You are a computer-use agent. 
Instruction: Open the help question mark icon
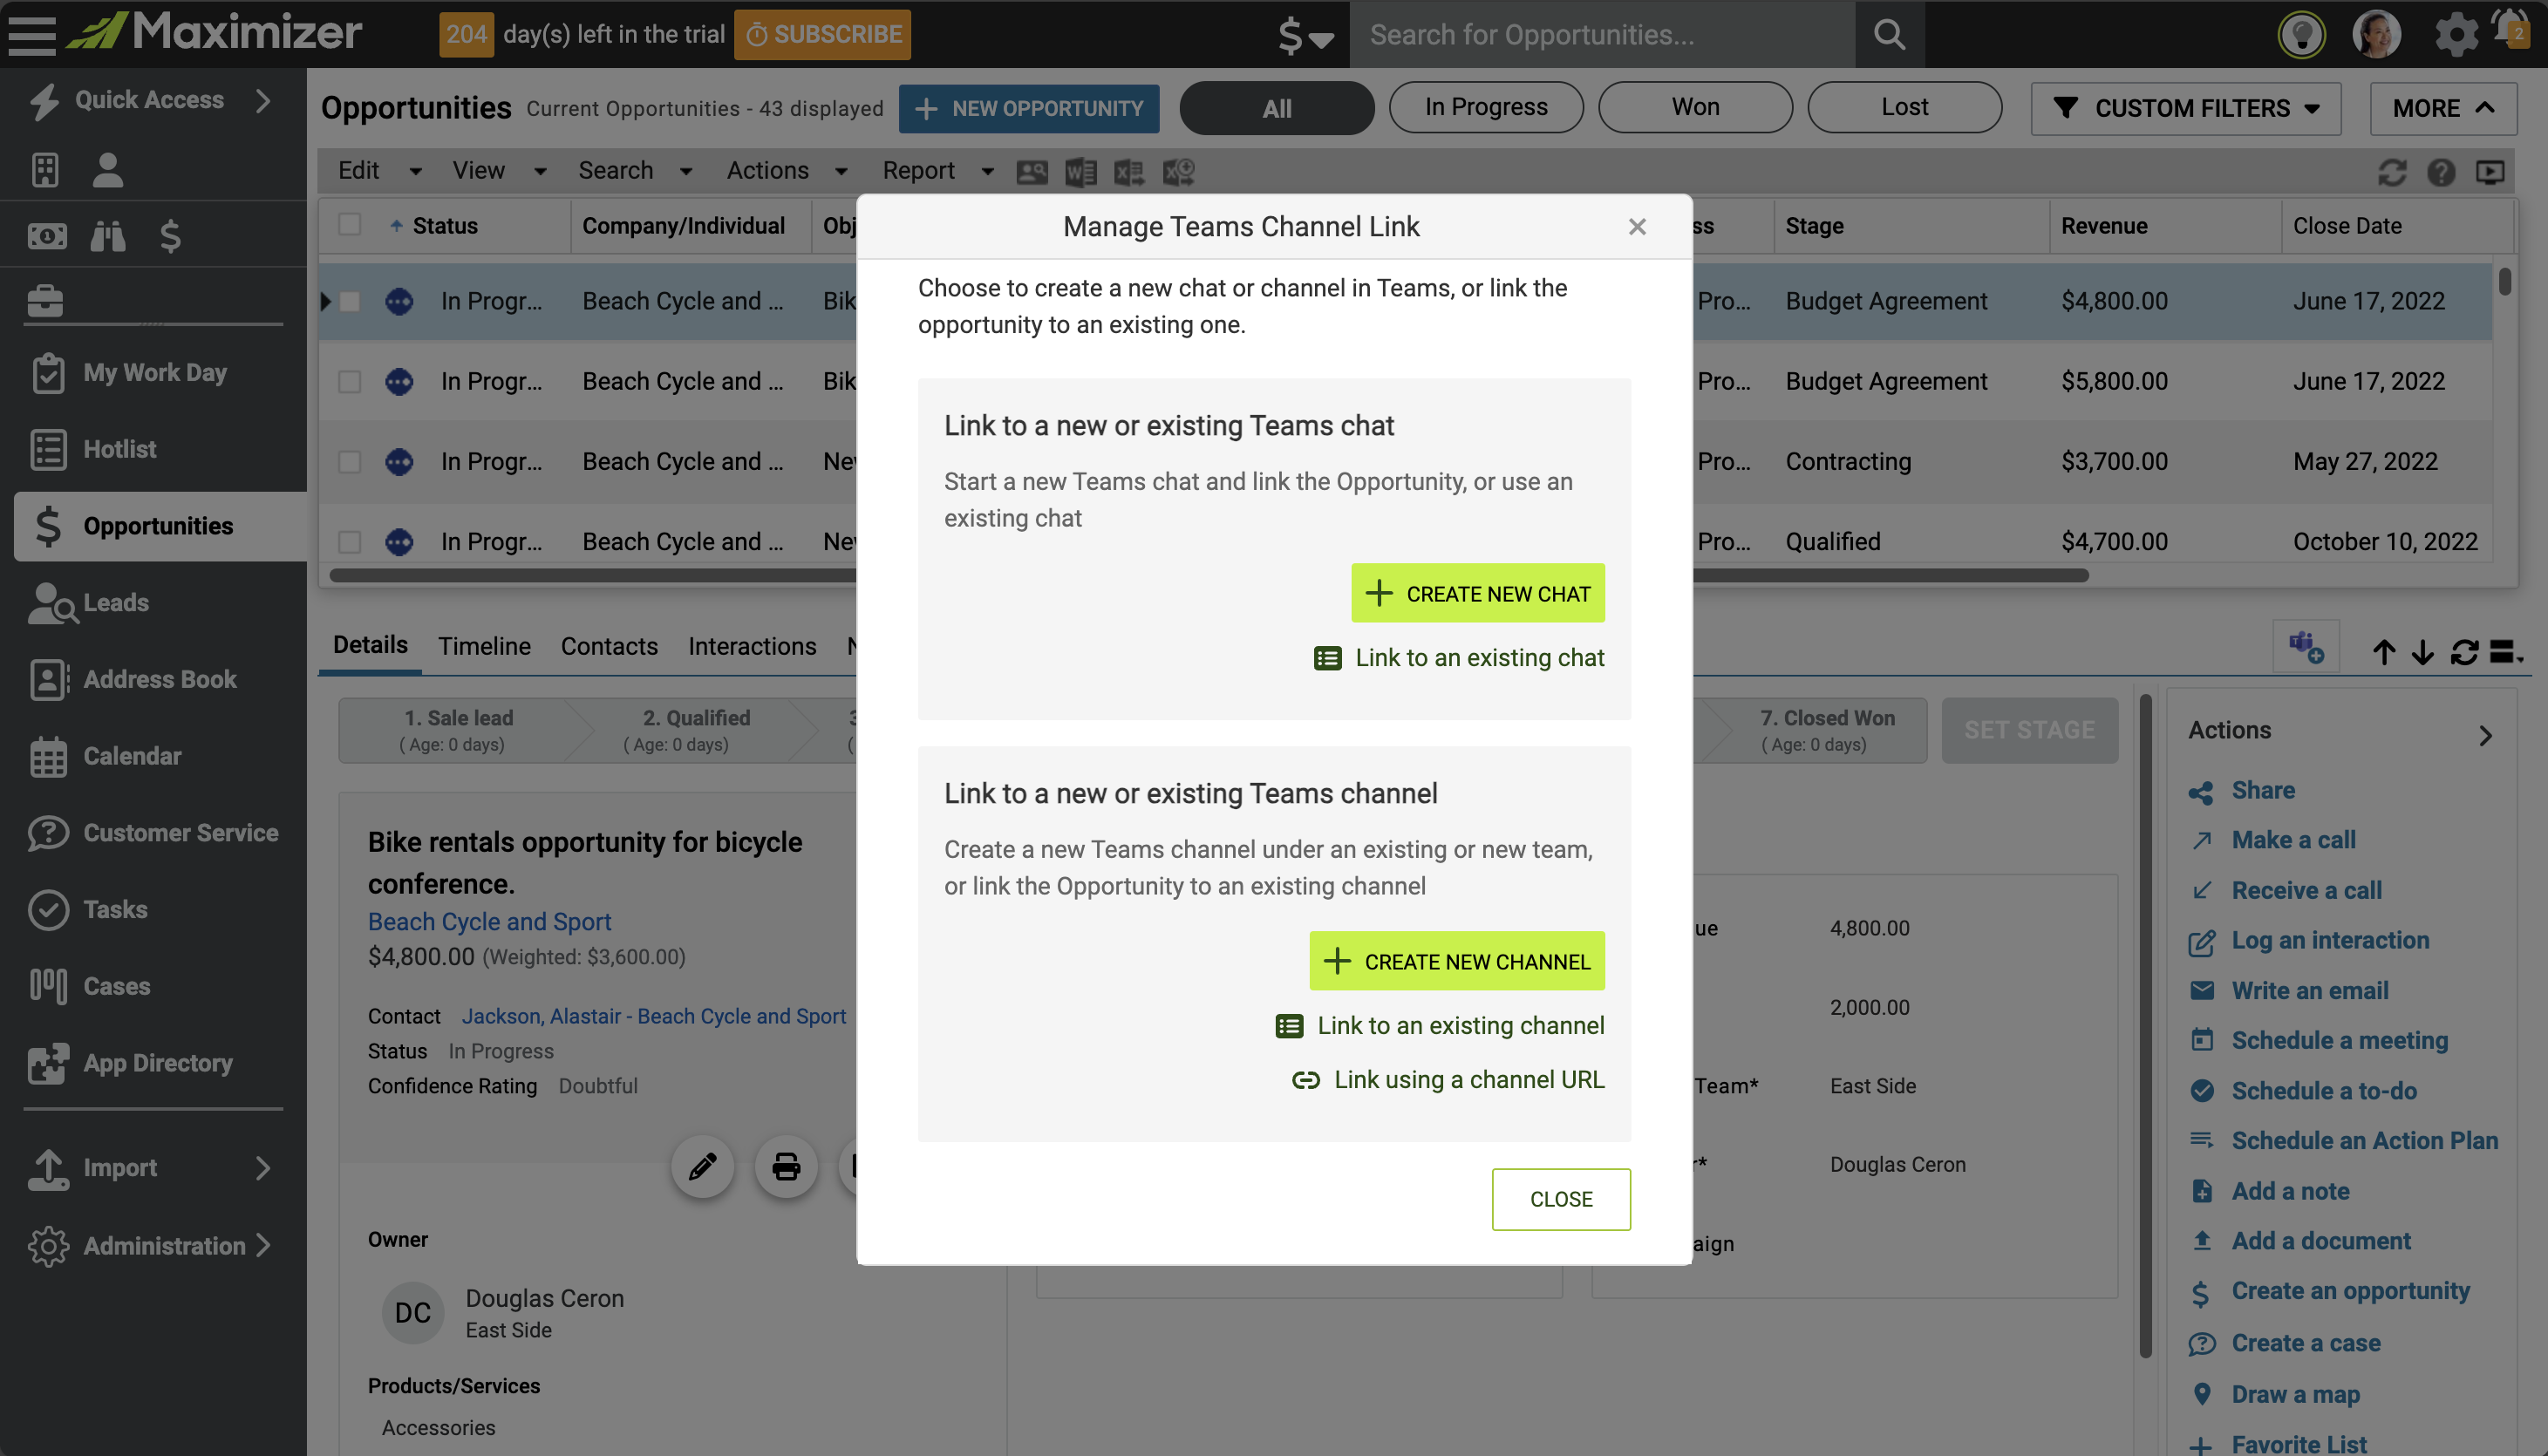[x=2441, y=172]
